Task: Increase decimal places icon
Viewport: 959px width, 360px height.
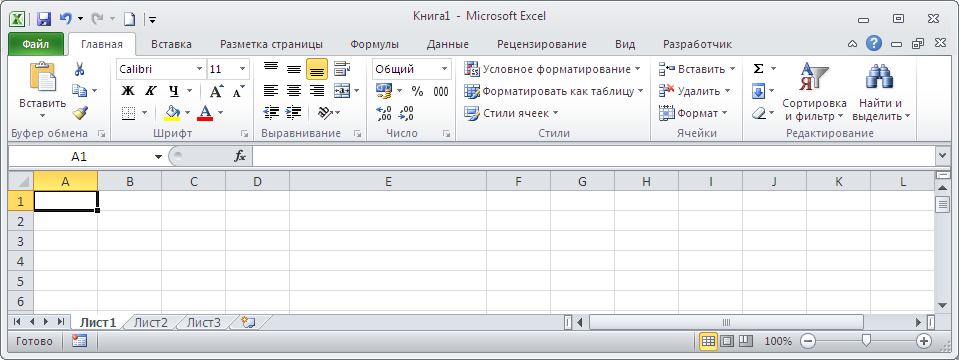Action: click(x=383, y=113)
